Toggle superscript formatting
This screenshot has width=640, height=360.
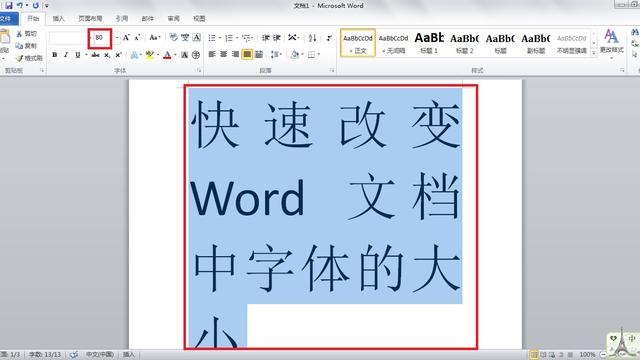(x=118, y=55)
